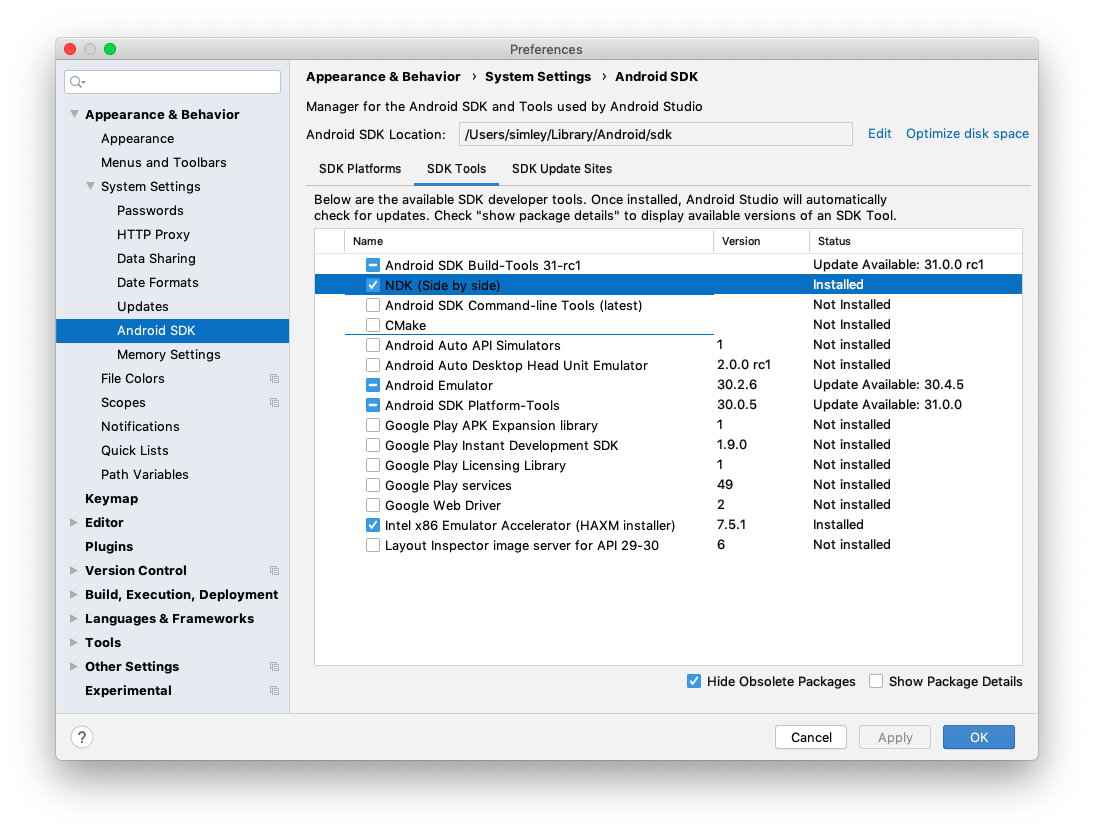1094x834 pixels.
Task: Click the project-level icon beside Version Control
Action: (274, 571)
